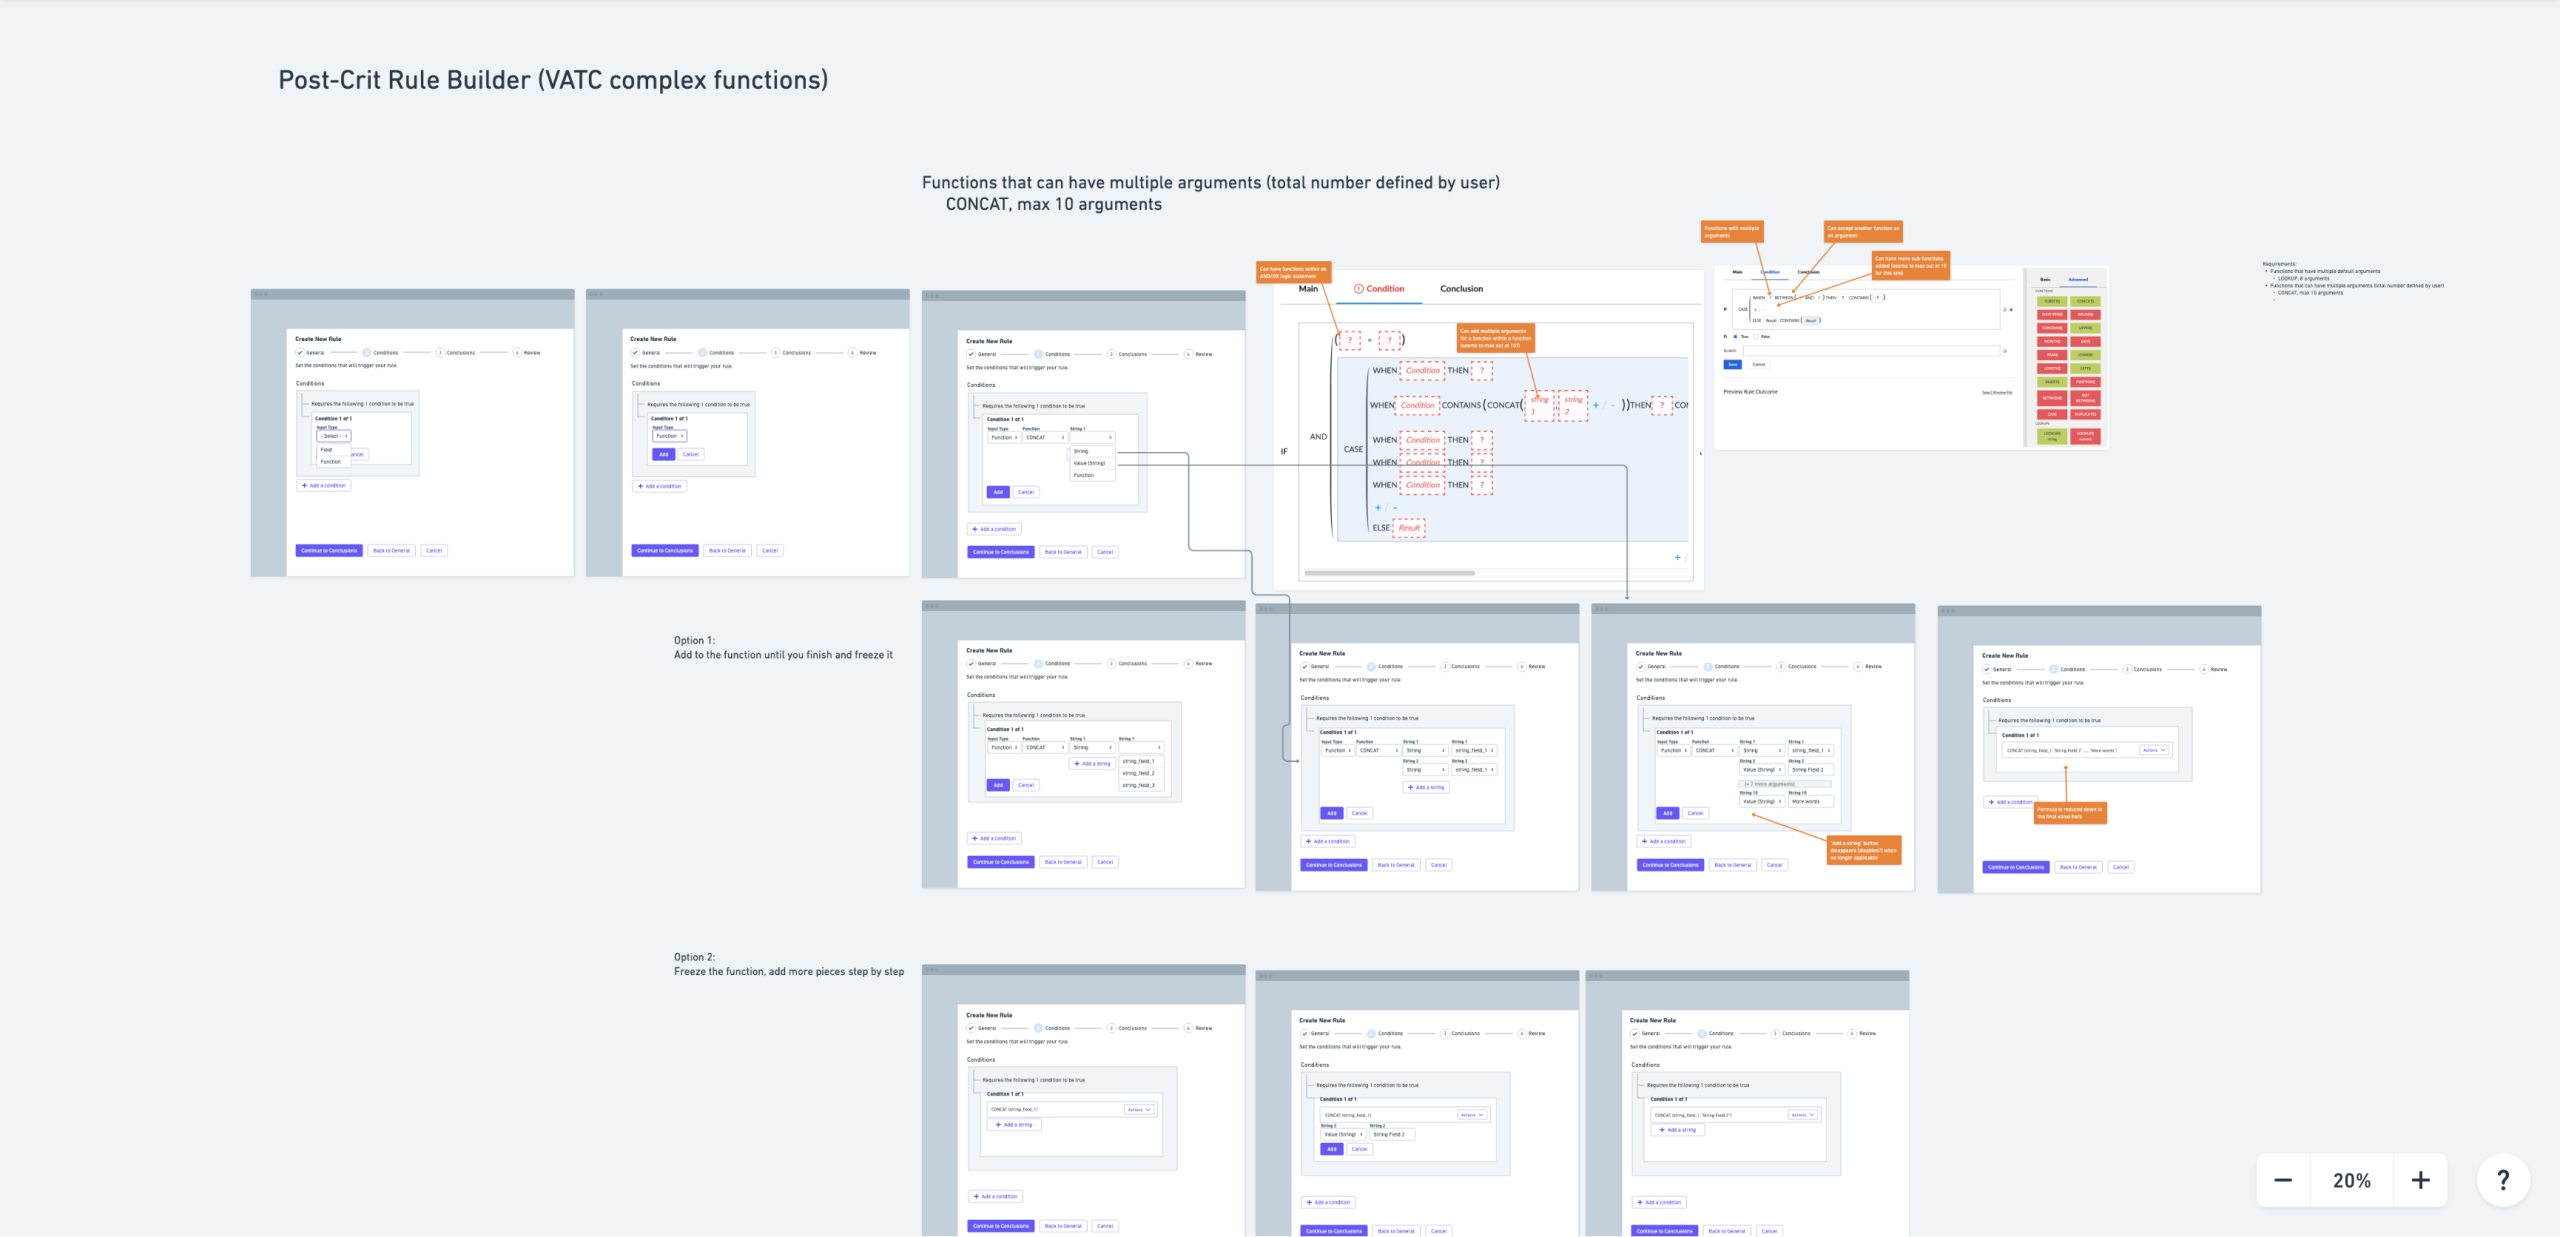Click horizontal scrollbar under the IF expression box
The image size is (2560, 1237).
coord(1390,573)
